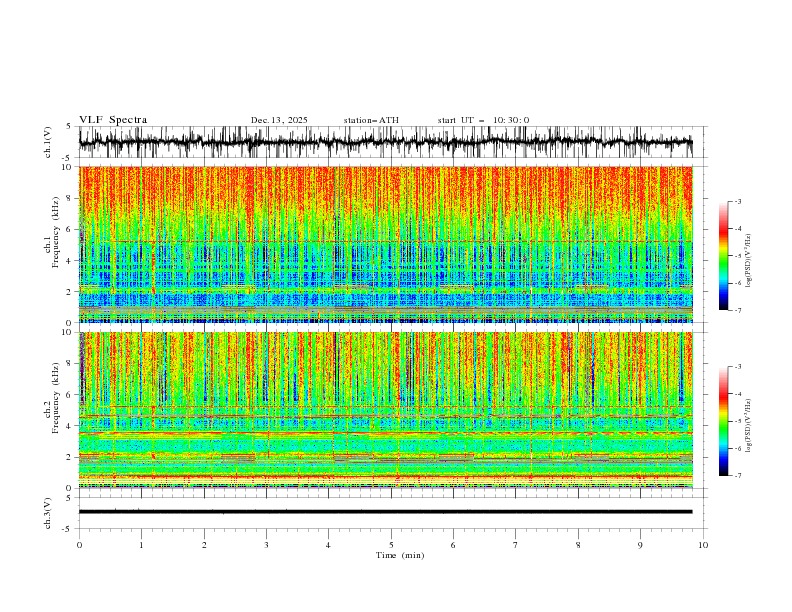Viewport: 792px width, 612px height.
Task: Click the ch.1 frequency axis "2" tick label
Action: tap(69, 292)
